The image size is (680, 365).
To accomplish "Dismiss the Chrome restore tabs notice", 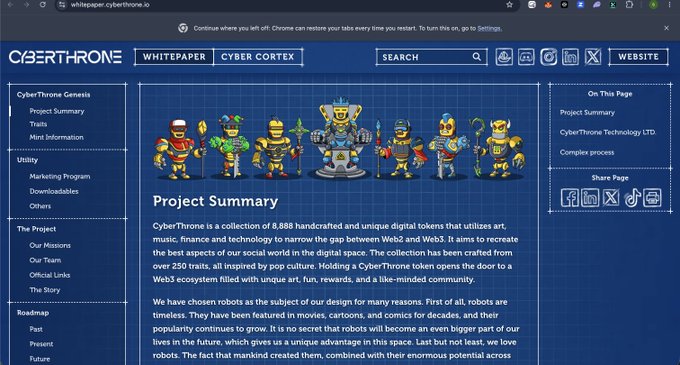I will coord(666,28).
